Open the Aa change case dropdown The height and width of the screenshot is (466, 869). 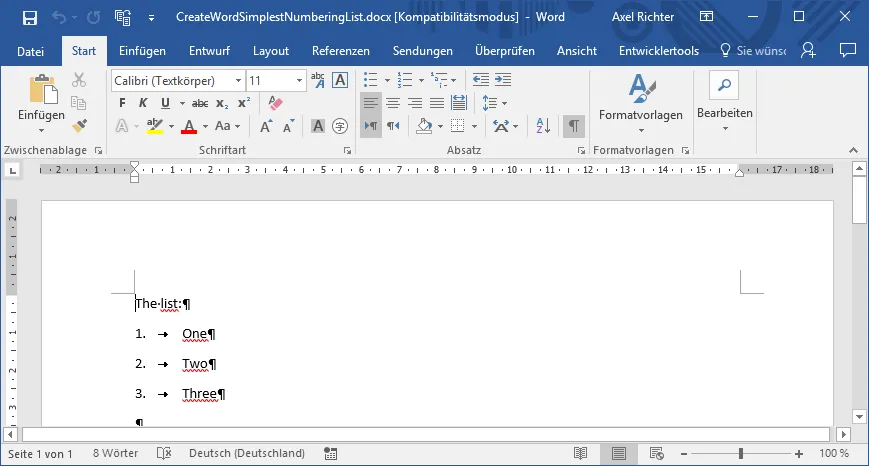click(x=227, y=126)
